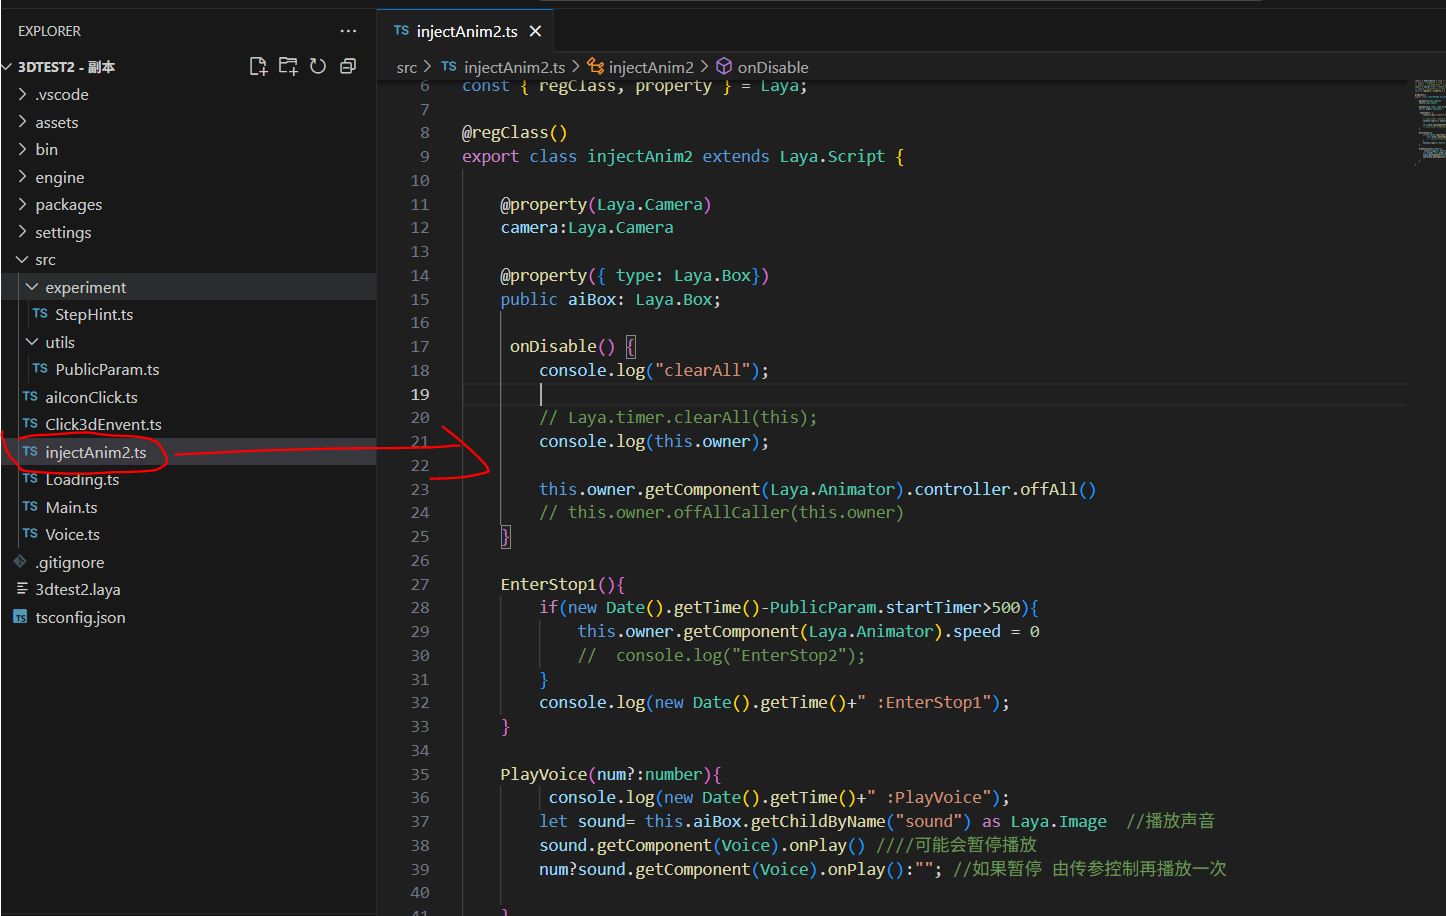Open Loading.ts file
Image resolution: width=1446 pixels, height=916 pixels.
(x=82, y=479)
